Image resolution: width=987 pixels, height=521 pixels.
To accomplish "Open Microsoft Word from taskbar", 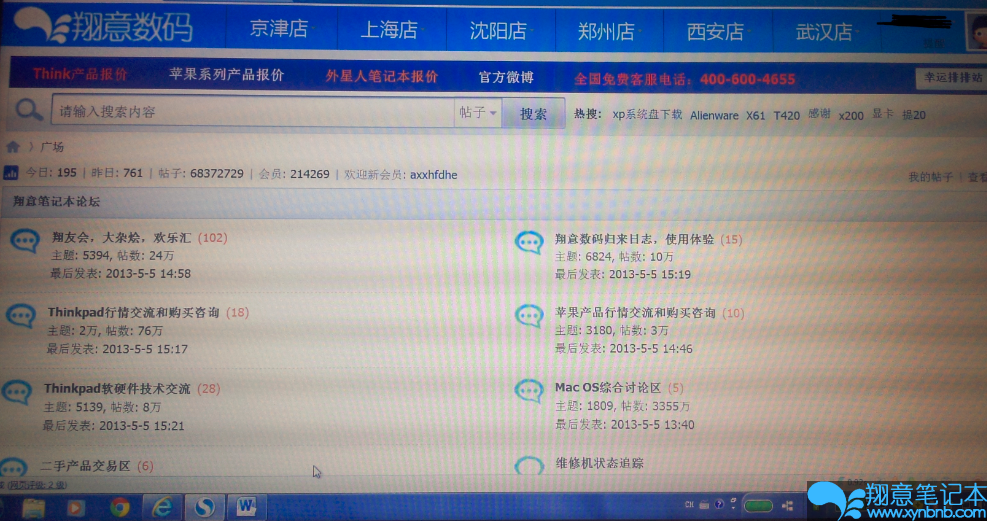I will 247,507.
